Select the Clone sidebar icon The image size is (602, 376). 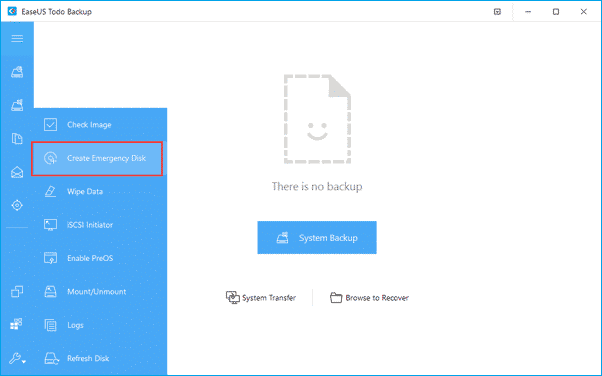17,292
